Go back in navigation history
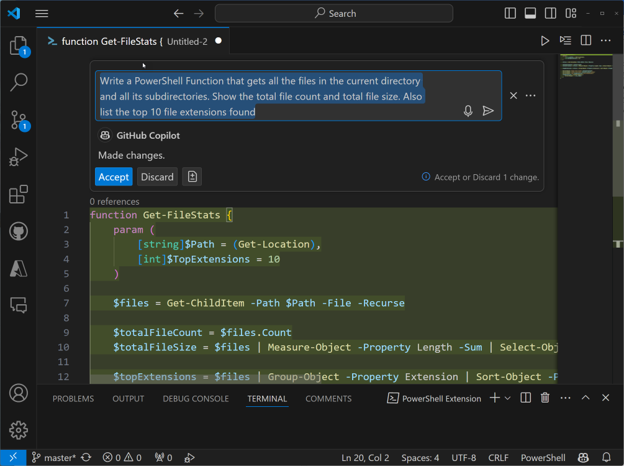The height and width of the screenshot is (466, 624). coord(179,14)
